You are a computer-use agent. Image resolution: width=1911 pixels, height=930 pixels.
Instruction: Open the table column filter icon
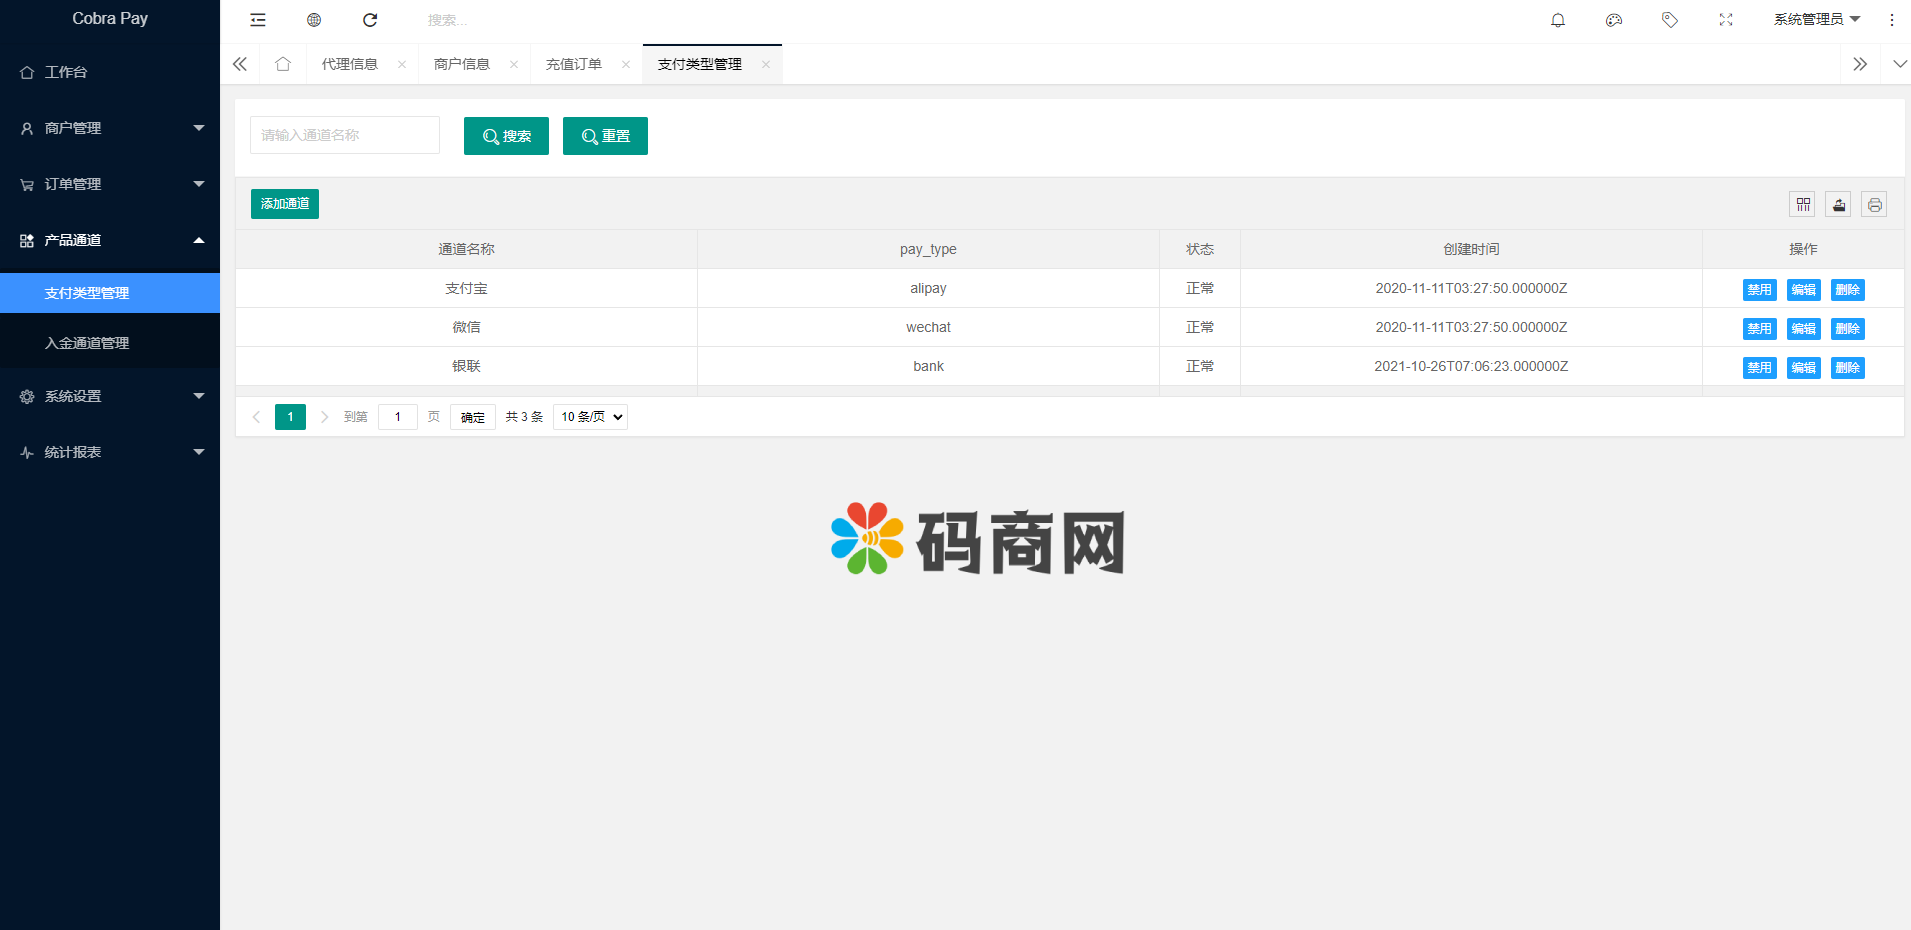[x=1803, y=204]
